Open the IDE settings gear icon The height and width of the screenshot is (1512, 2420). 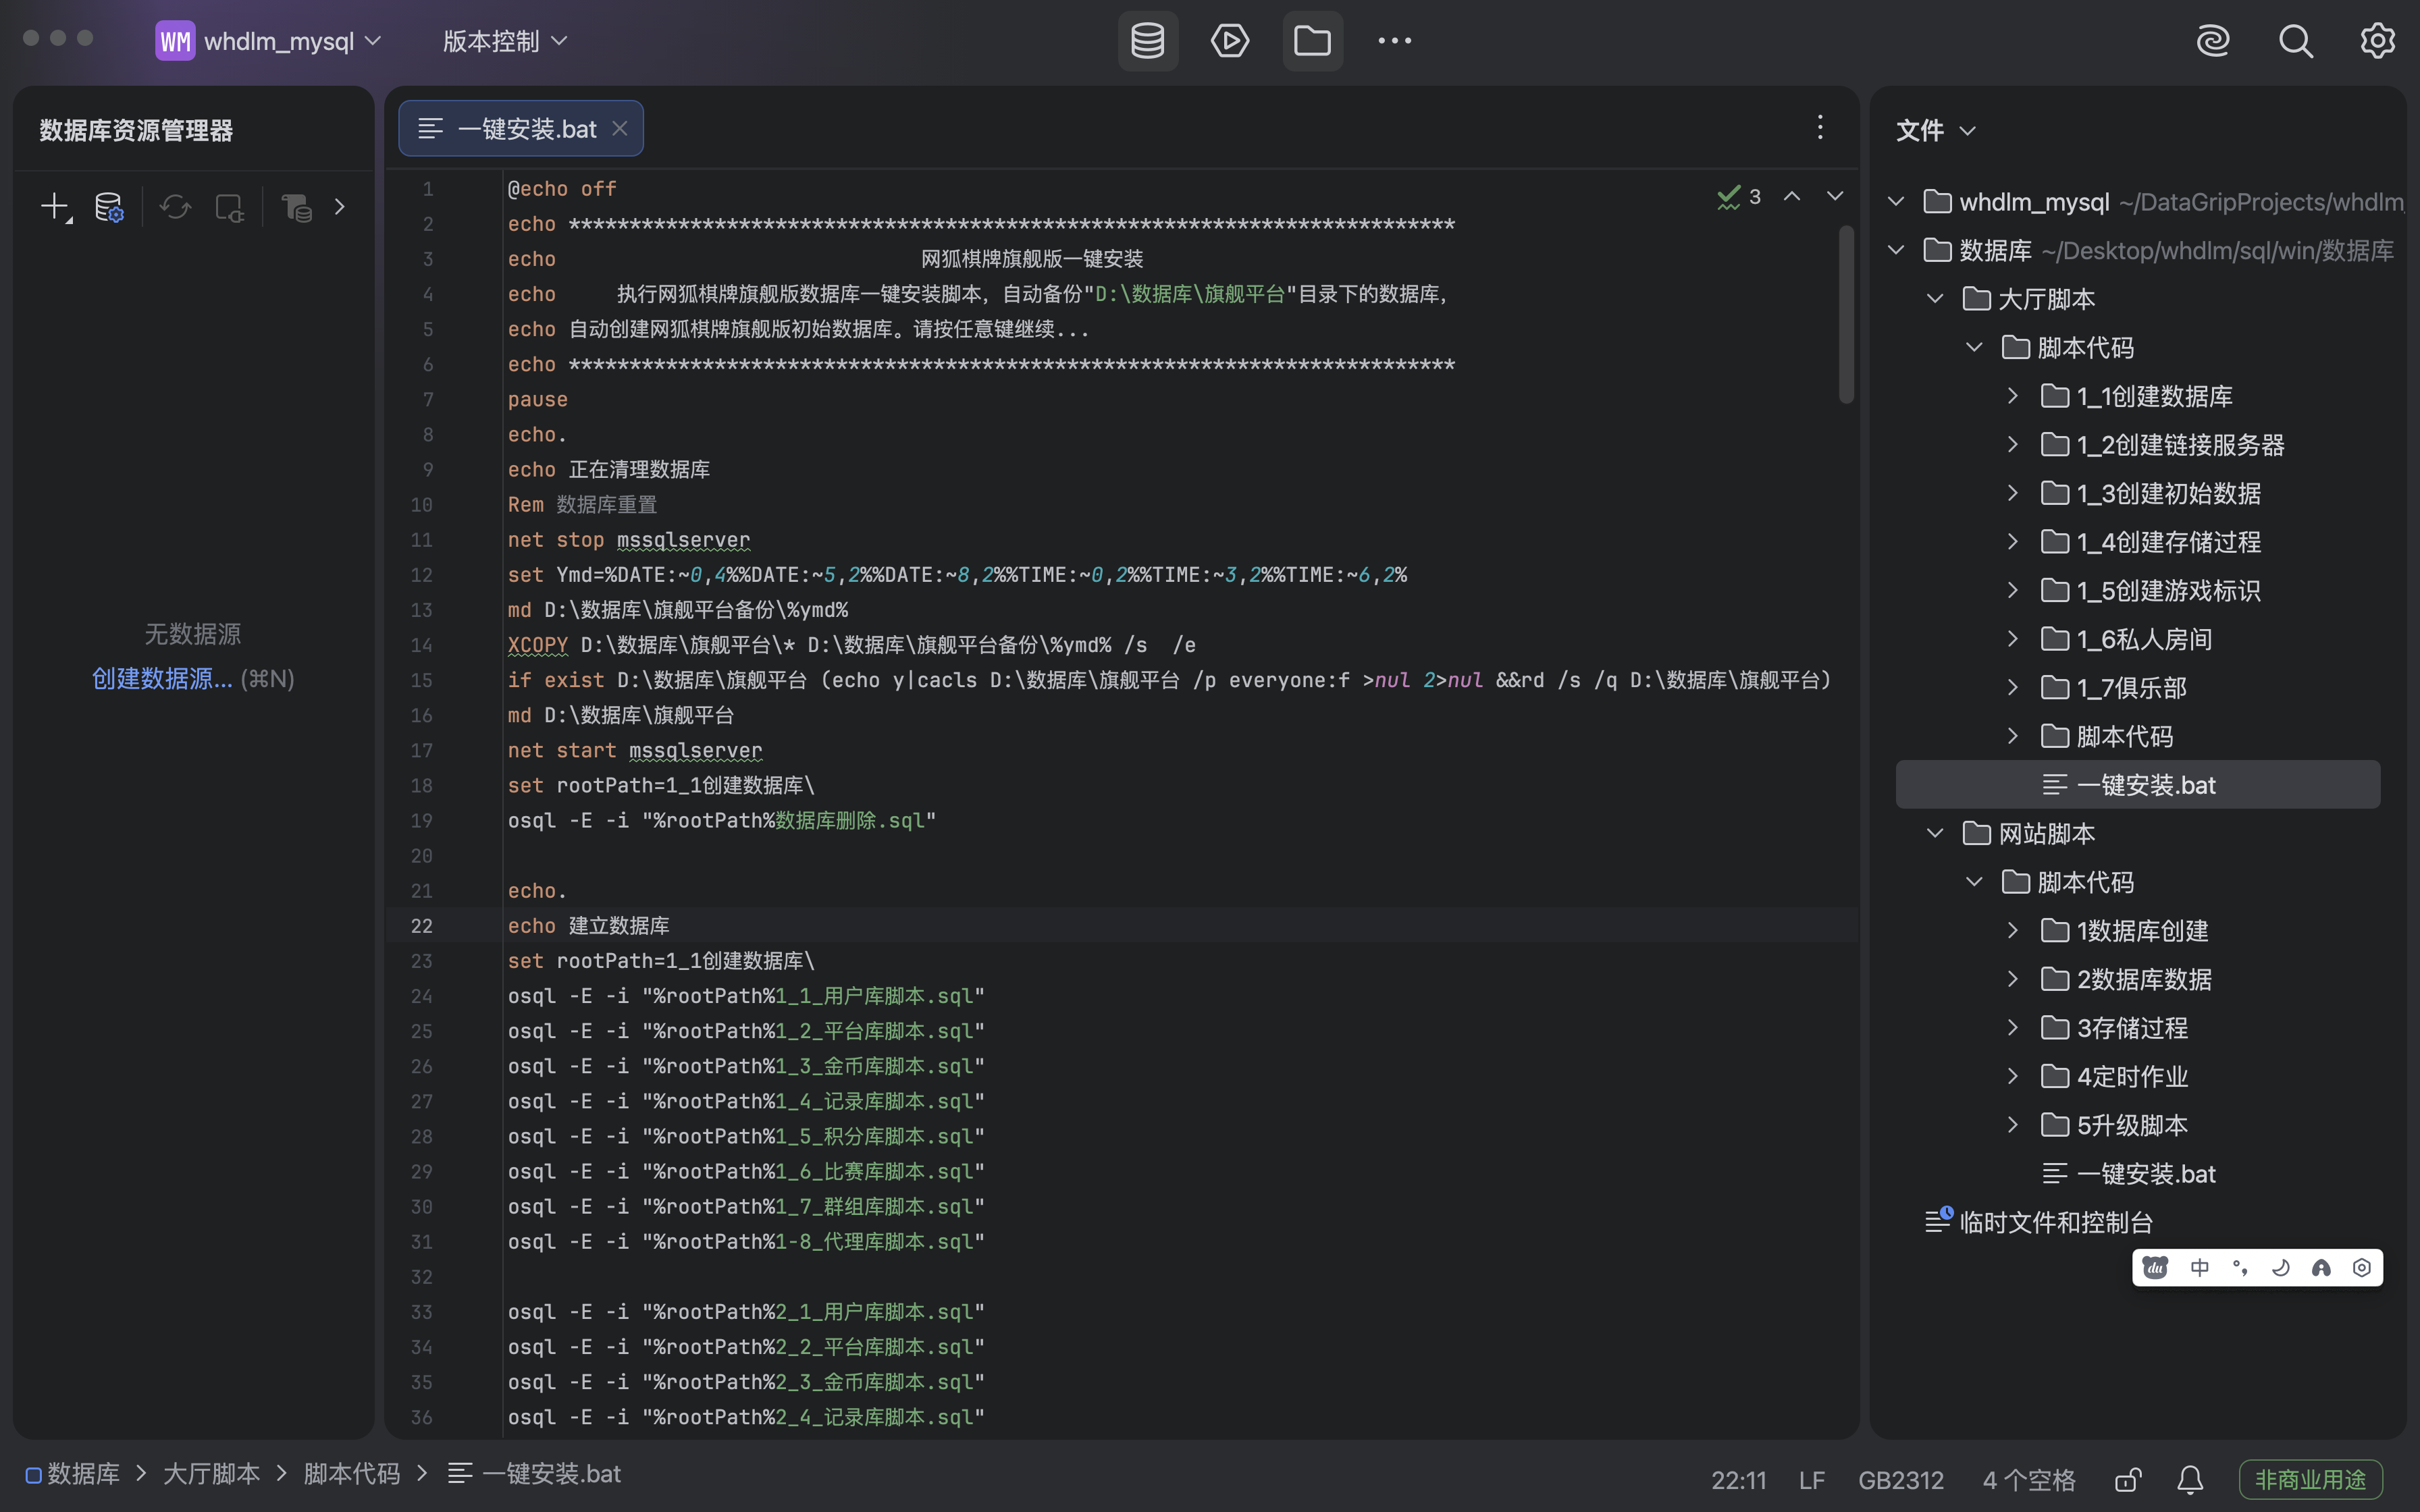(2377, 41)
